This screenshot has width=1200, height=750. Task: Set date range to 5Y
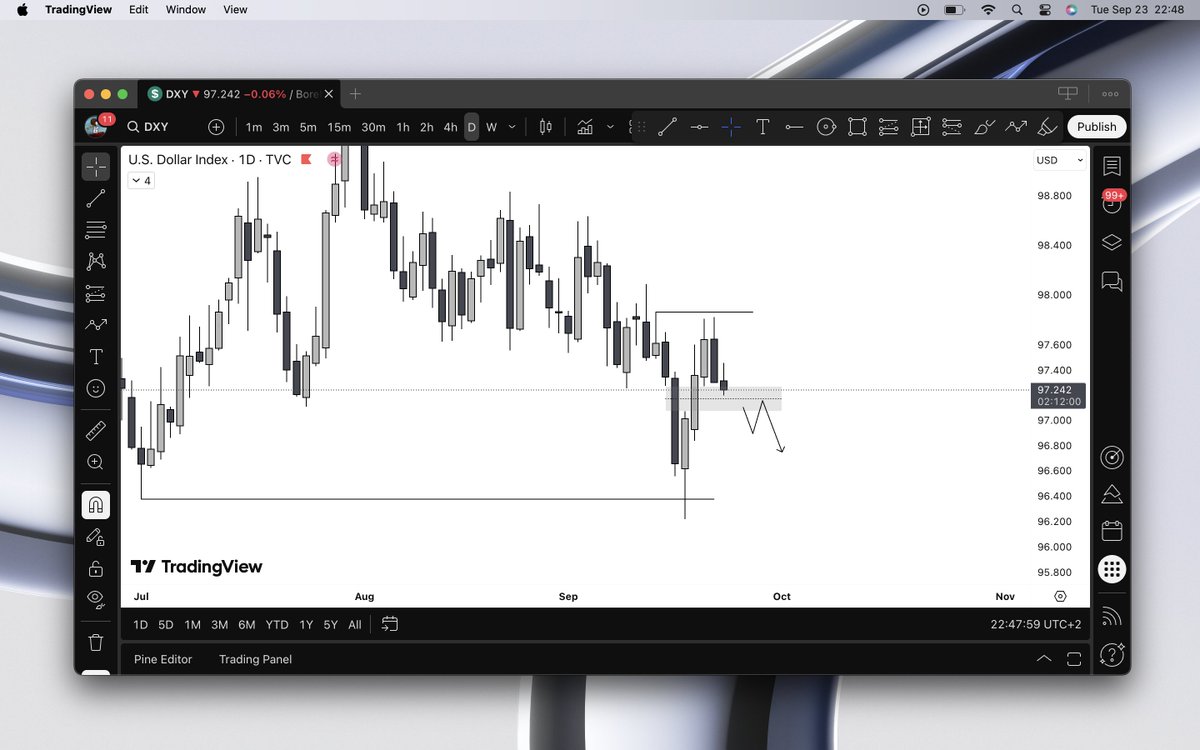pos(331,624)
